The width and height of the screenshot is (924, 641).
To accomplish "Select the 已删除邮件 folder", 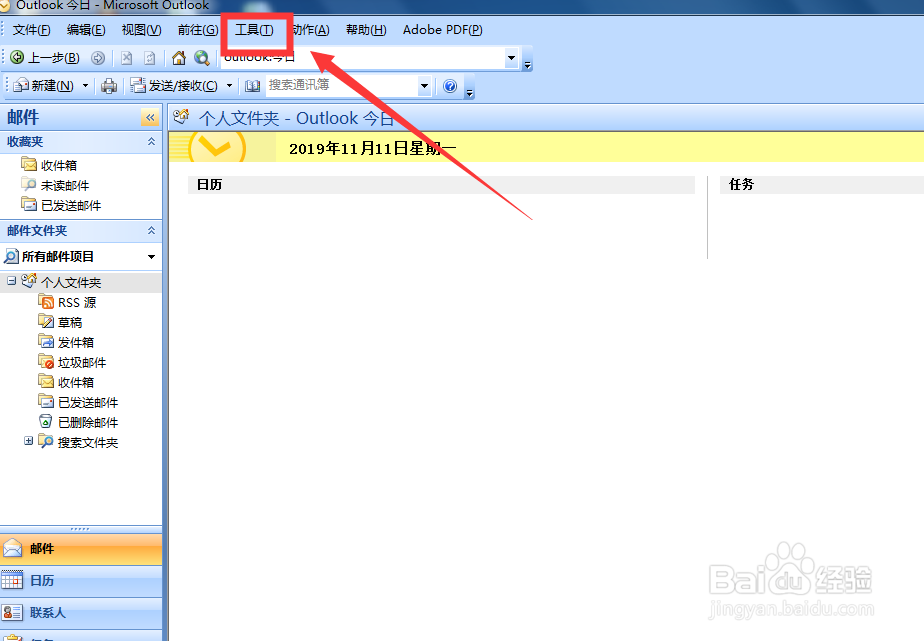I will (88, 423).
